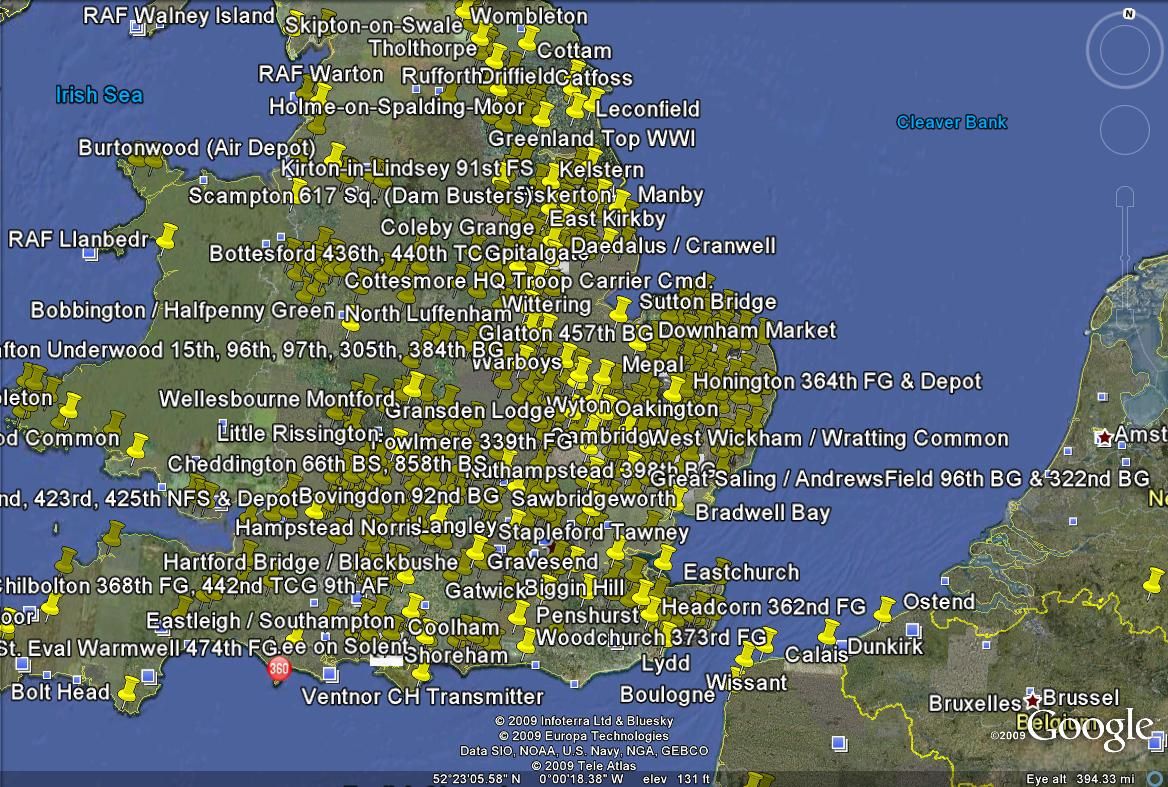Click the Hampstead Norris label
The height and width of the screenshot is (787, 1168).
pyautogui.click(x=329, y=527)
